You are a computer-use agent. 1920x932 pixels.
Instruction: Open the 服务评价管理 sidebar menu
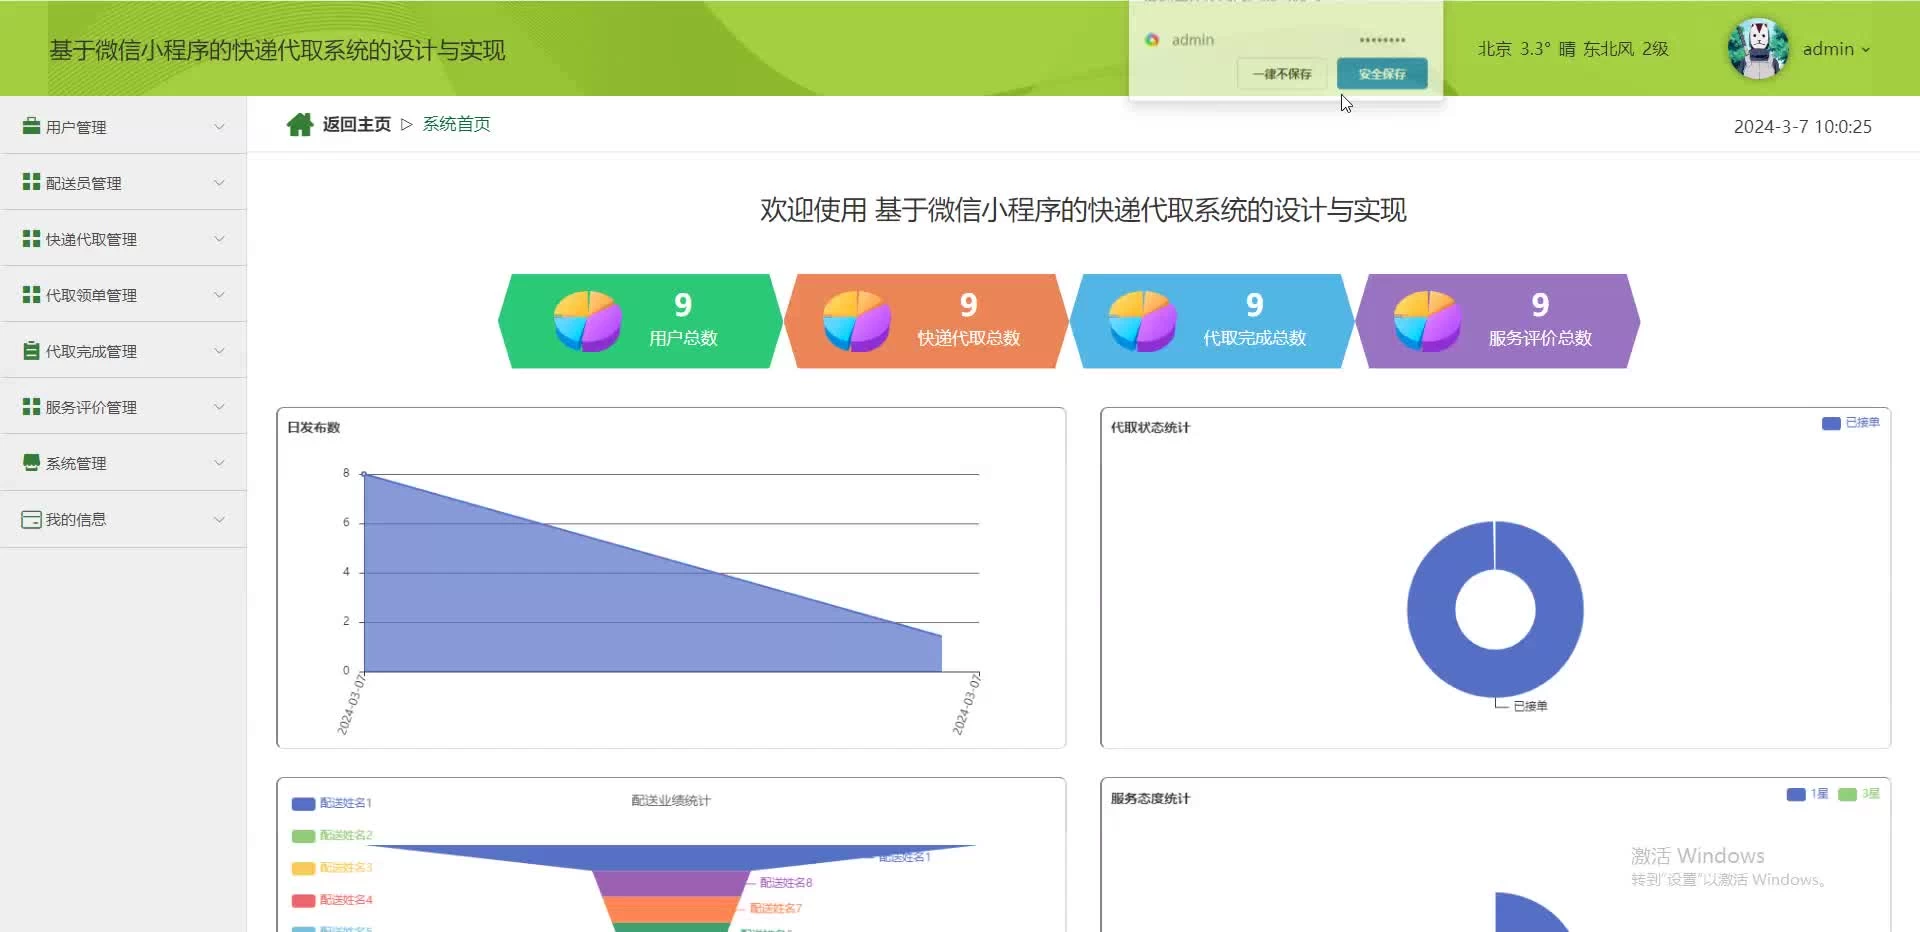pyautogui.click(x=123, y=406)
